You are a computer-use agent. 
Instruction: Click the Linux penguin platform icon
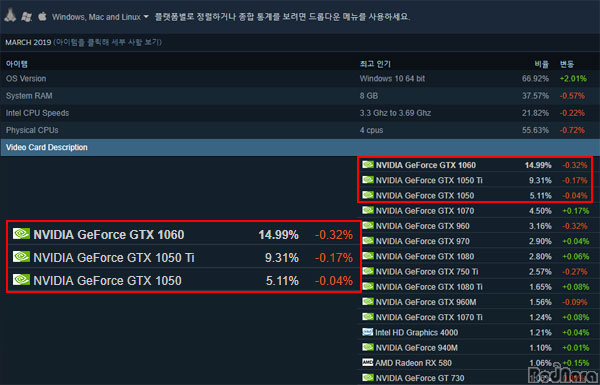[10, 16]
